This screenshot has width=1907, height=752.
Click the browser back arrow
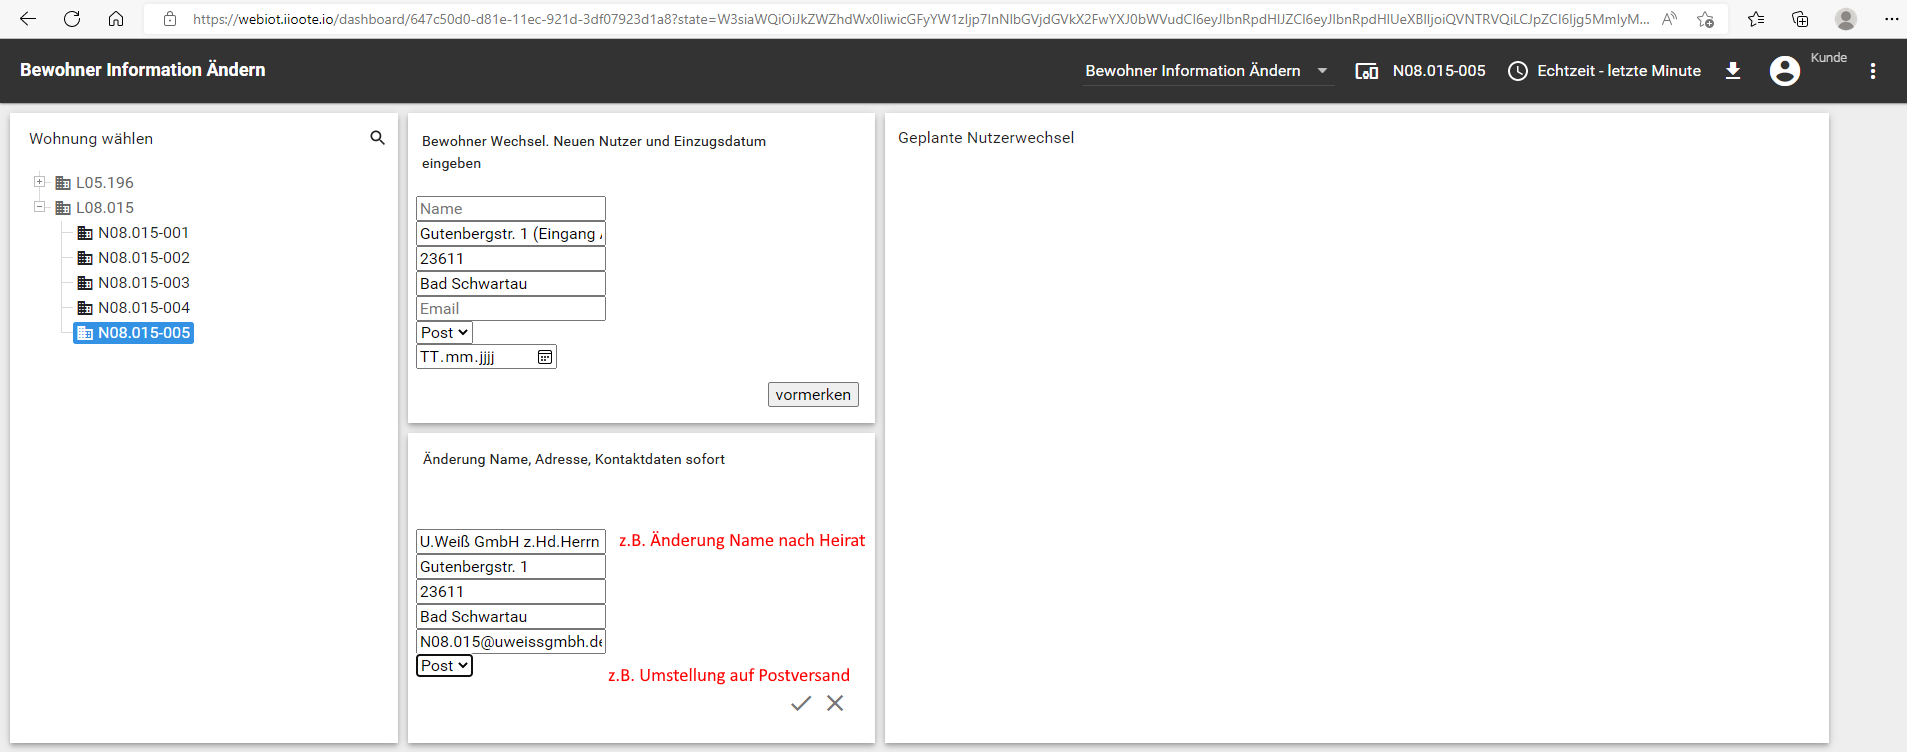(28, 19)
